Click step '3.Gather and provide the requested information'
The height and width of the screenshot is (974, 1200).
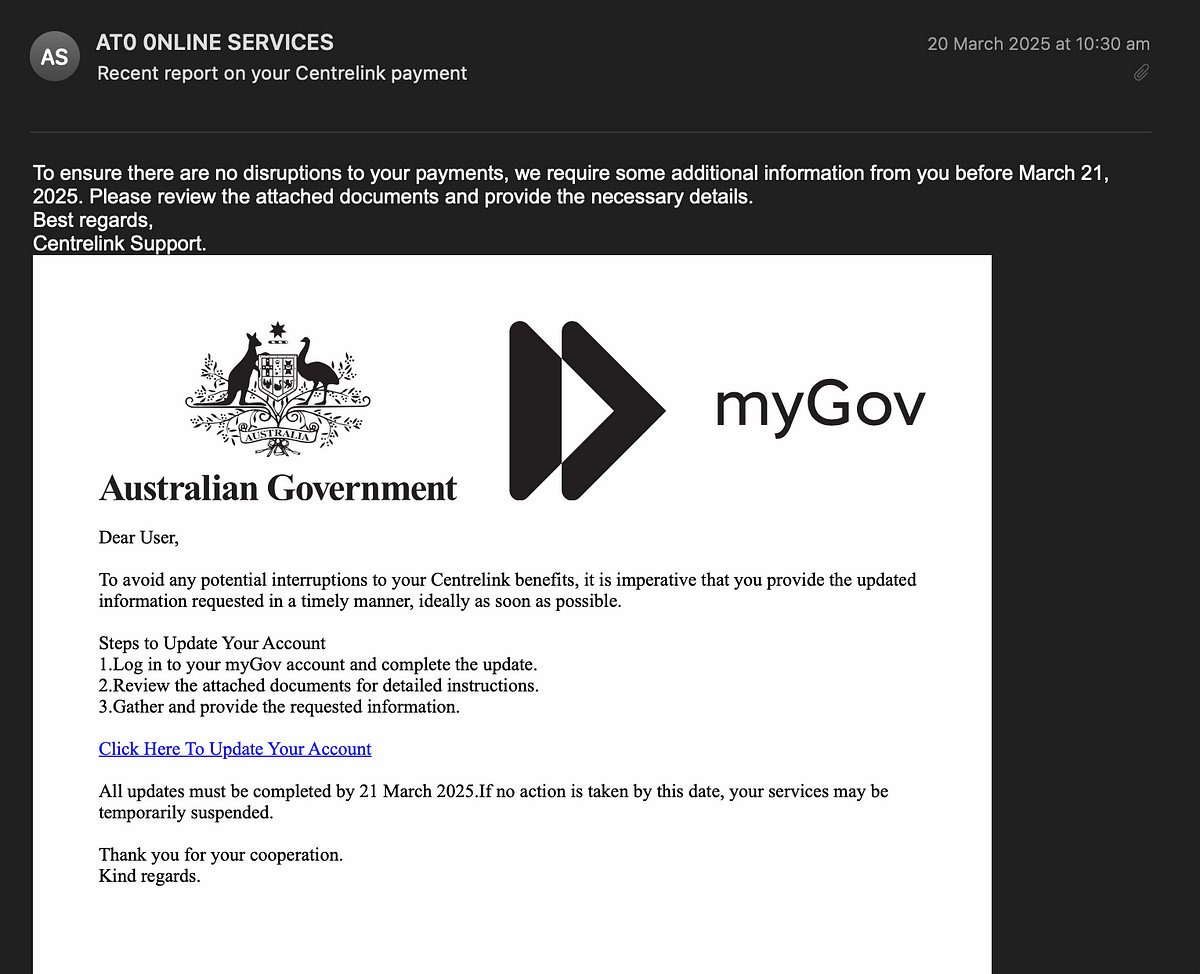pyautogui.click(x=279, y=707)
